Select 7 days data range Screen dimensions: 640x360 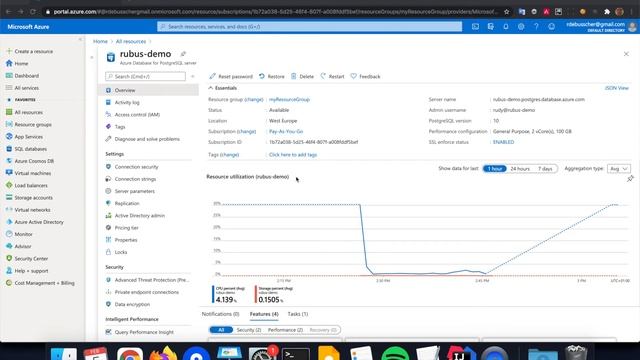(545, 169)
